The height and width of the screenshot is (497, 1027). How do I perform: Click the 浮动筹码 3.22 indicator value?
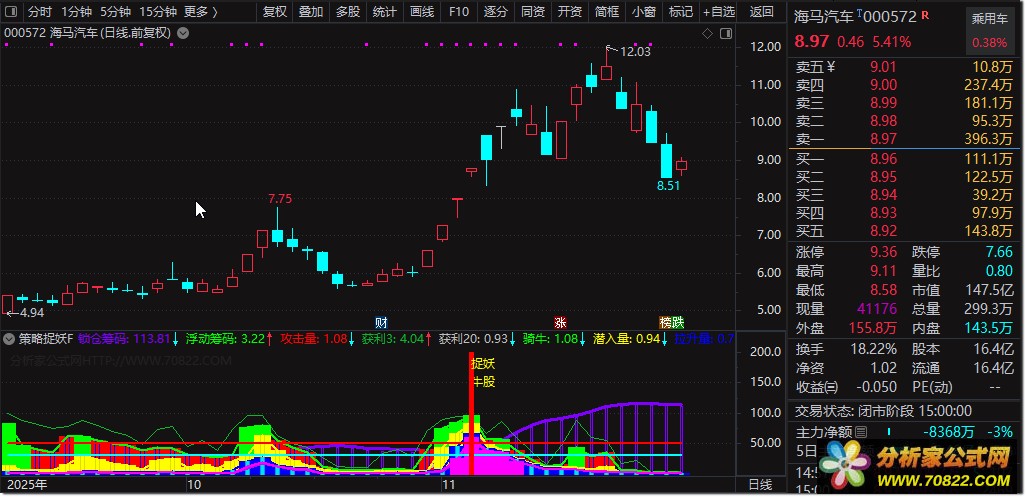[x=225, y=339]
